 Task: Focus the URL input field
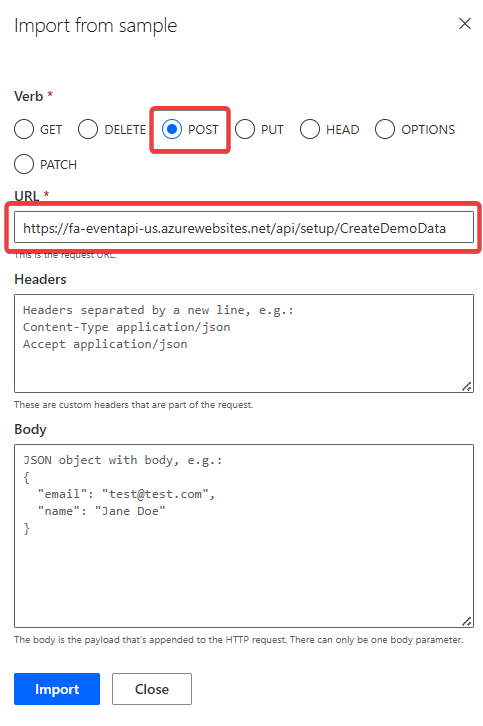coord(244,227)
